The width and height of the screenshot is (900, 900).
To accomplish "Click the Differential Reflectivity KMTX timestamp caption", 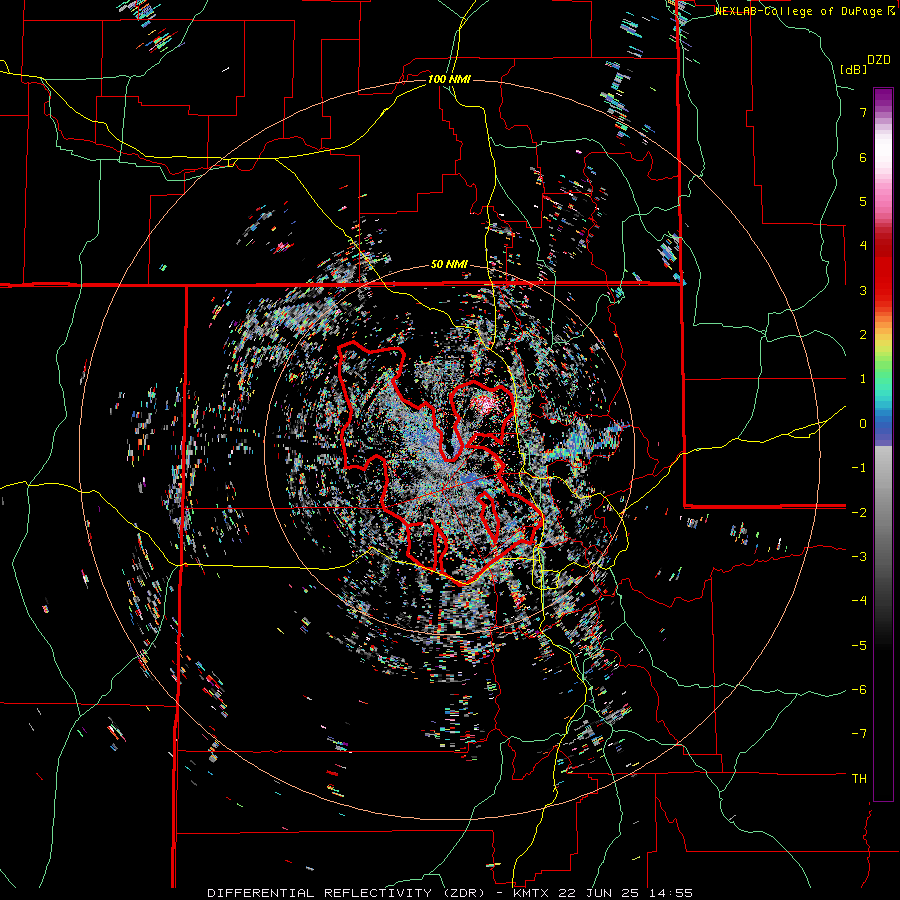I will tap(450, 893).
